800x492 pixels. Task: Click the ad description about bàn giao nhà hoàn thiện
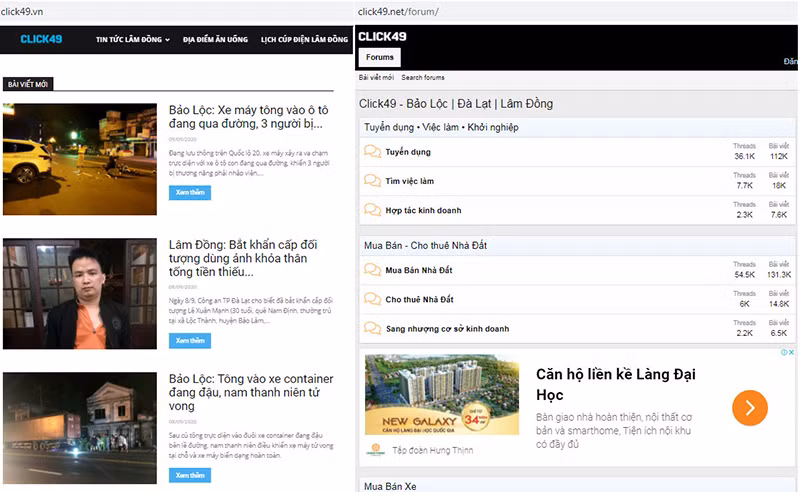pyautogui.click(x=614, y=431)
